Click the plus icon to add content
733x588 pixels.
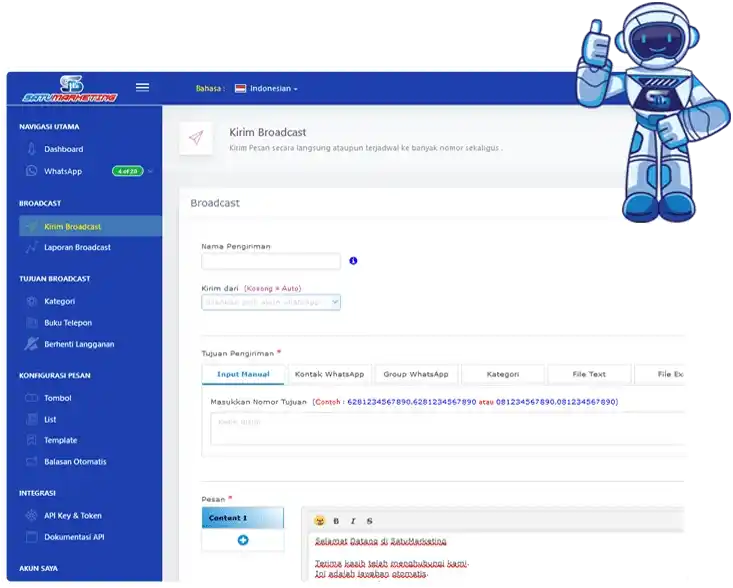point(242,540)
